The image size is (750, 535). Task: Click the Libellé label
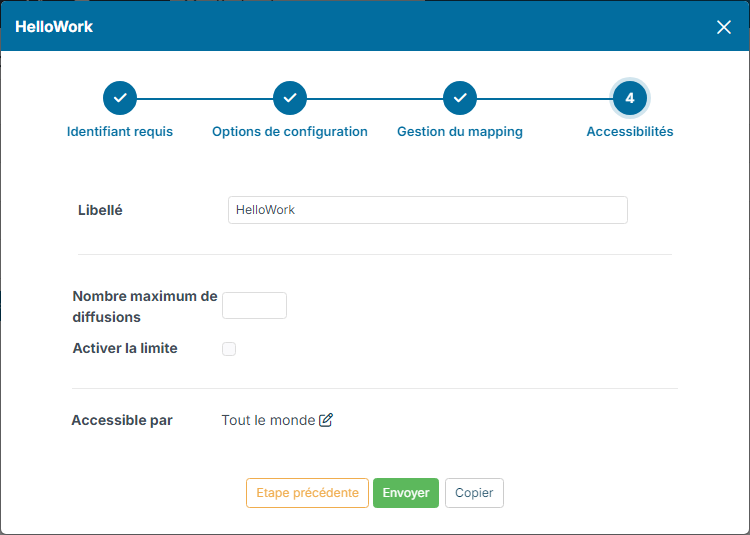point(100,210)
